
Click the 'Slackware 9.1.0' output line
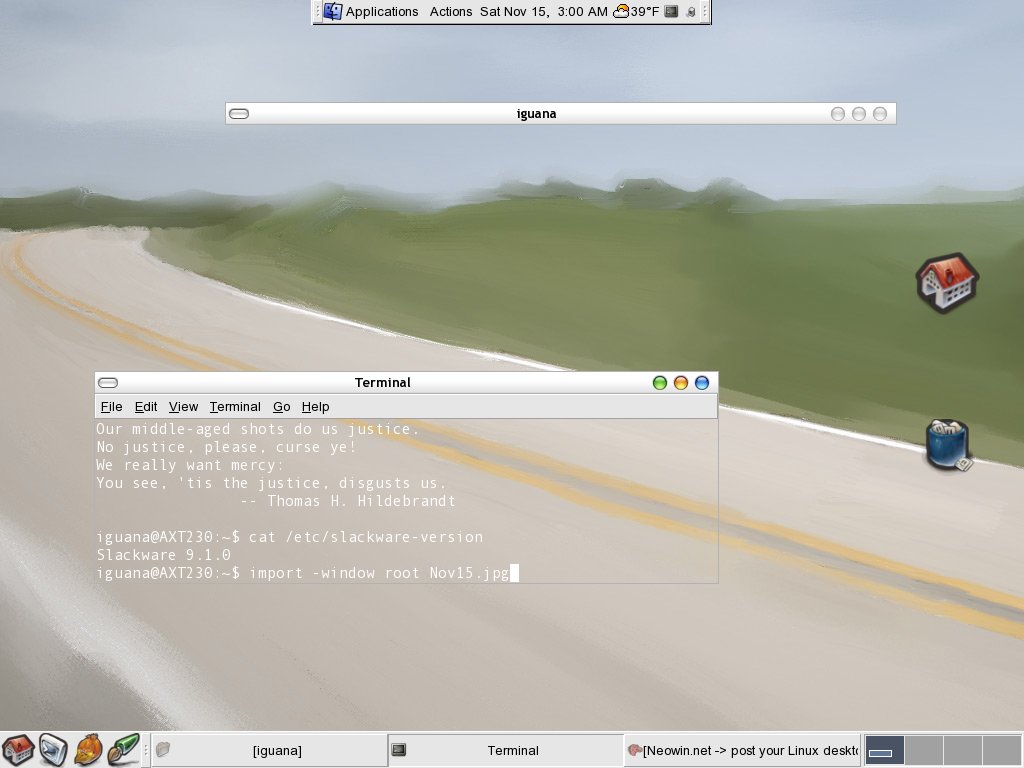[163, 555]
